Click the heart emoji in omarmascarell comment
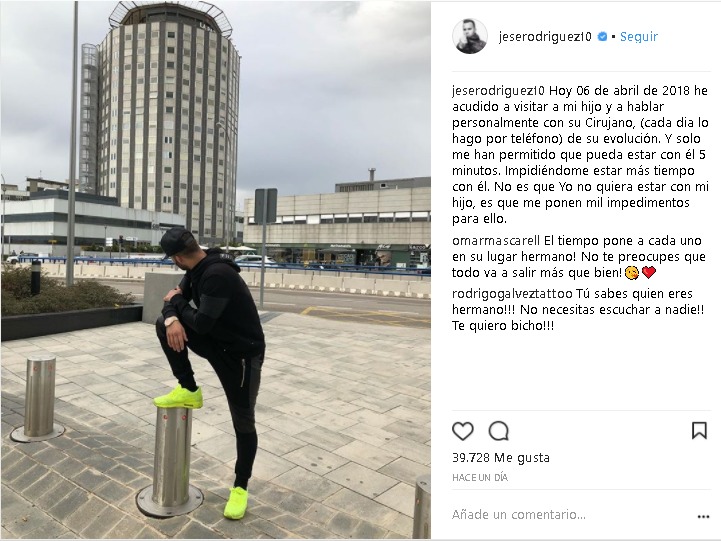 [648, 273]
